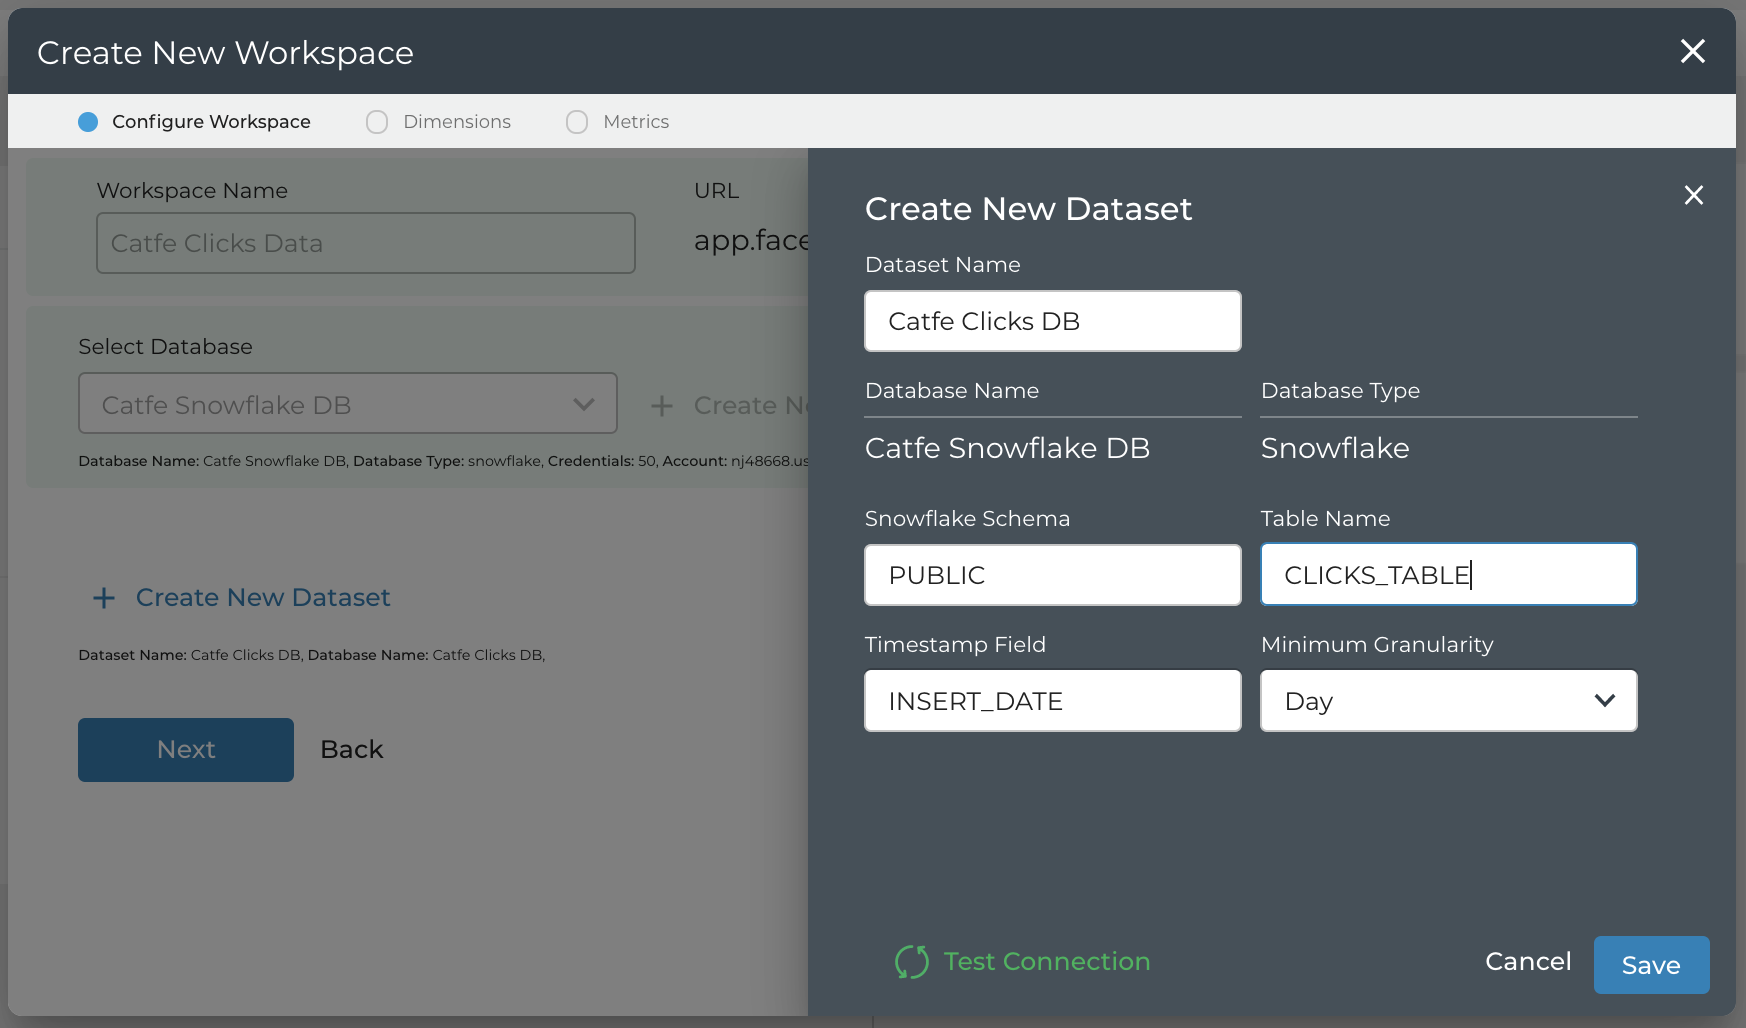Click the plus icon next to Select Database

661,406
